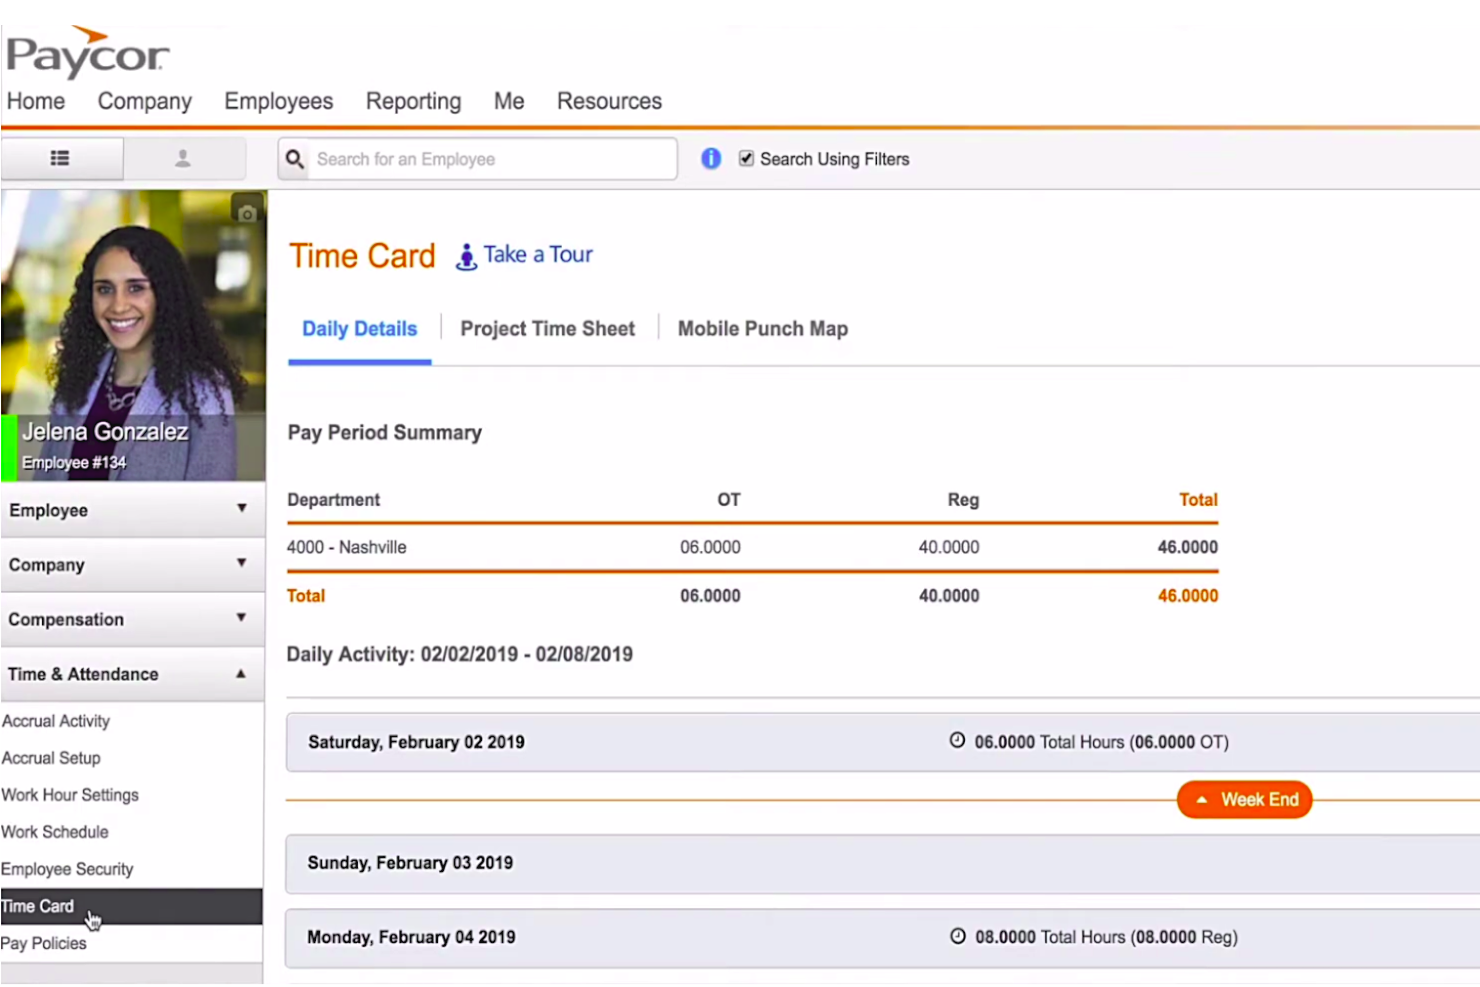Open the Home menu
The height and width of the screenshot is (987, 1480).
[x=36, y=101]
